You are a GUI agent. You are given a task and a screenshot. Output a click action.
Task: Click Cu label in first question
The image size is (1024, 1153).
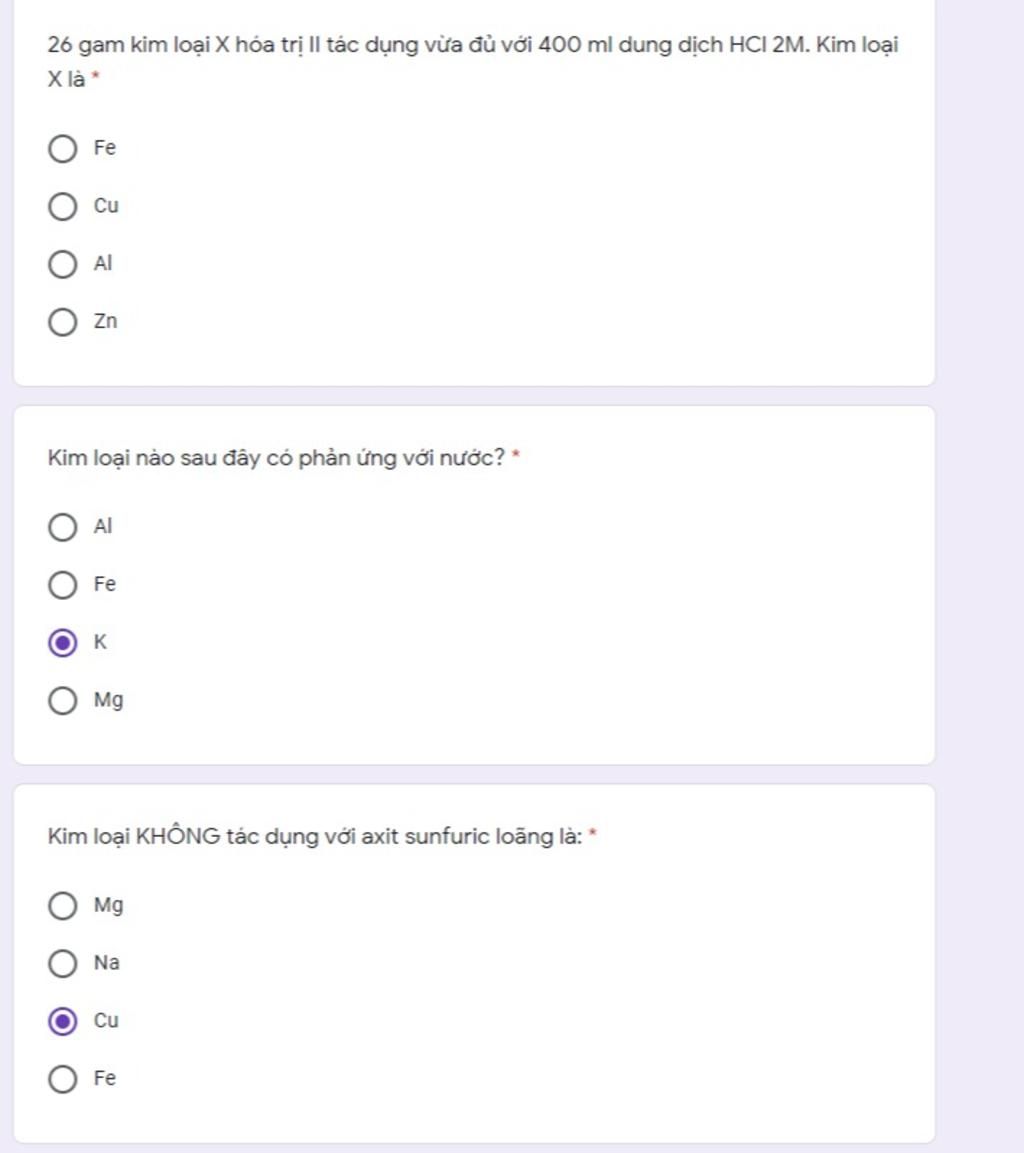click(x=106, y=205)
